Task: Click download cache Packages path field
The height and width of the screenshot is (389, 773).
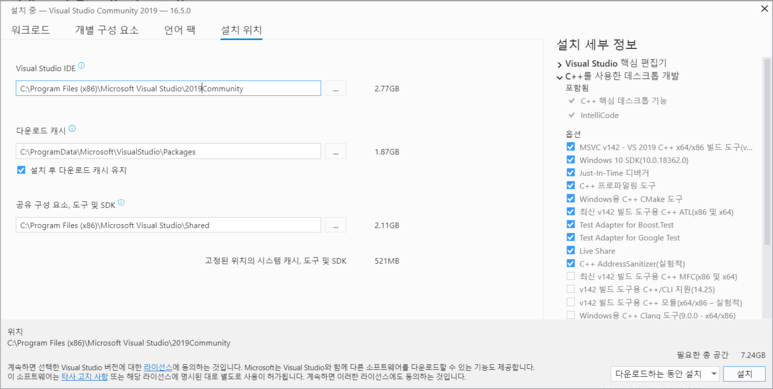Action: pyautogui.click(x=168, y=151)
